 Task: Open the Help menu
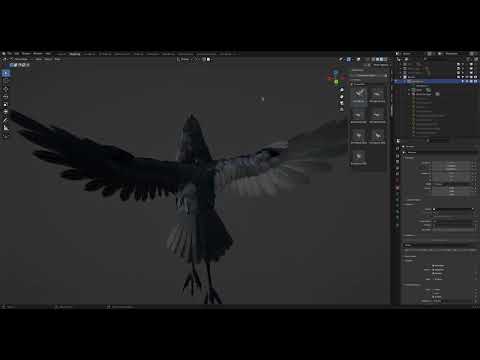tap(48, 54)
